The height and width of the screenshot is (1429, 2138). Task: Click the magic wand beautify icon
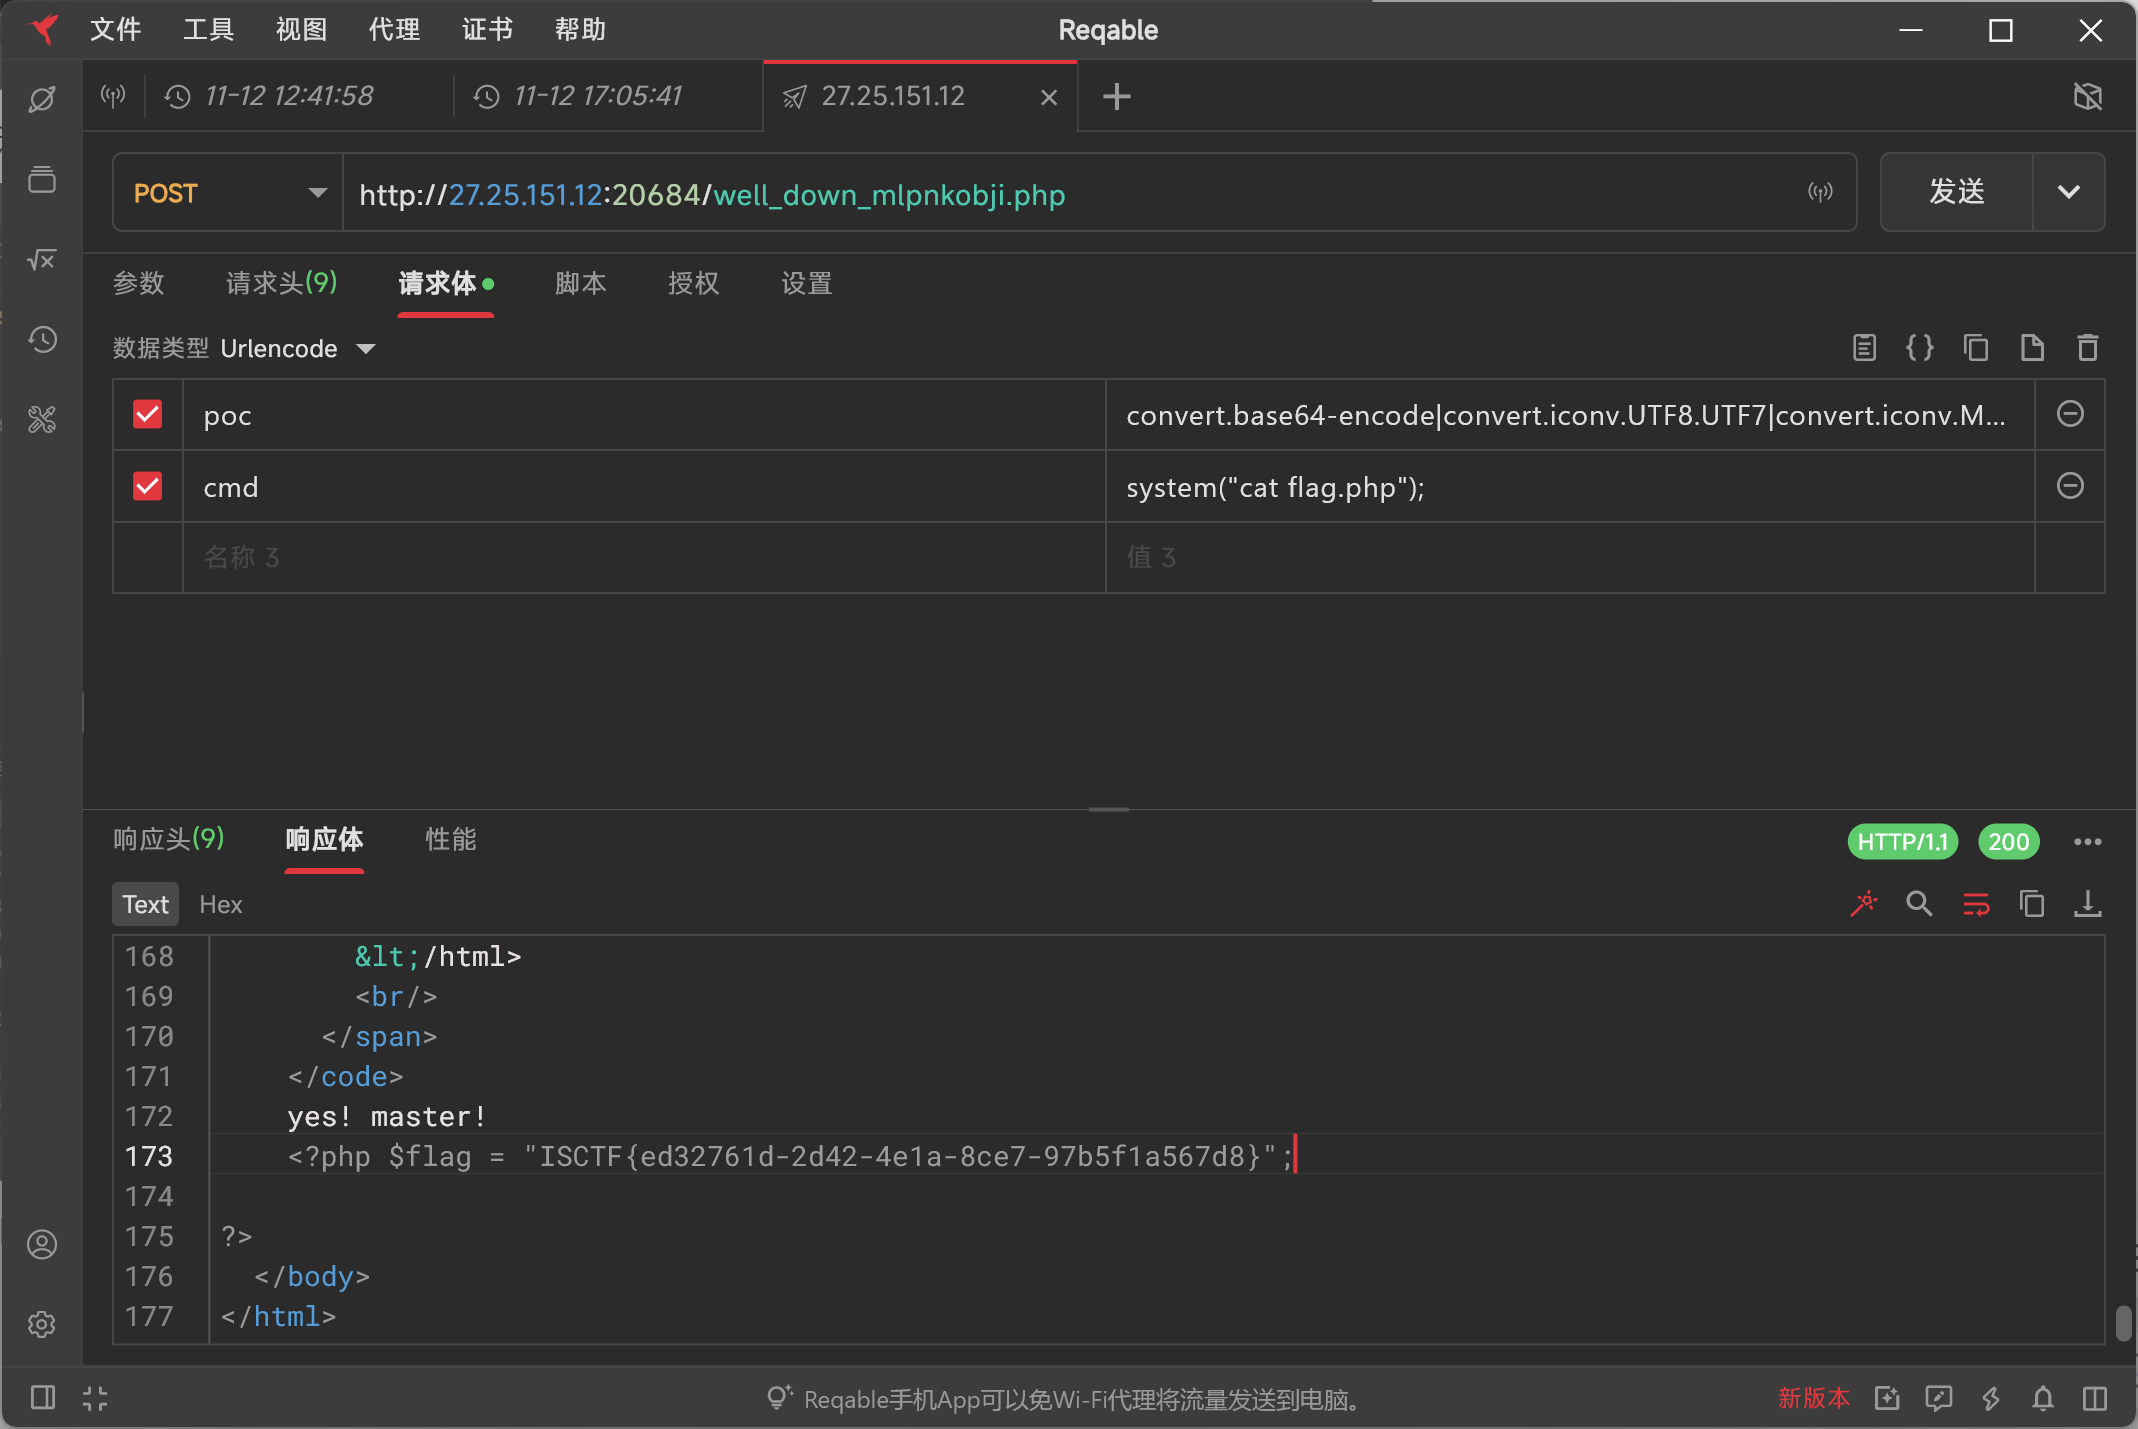point(1863,904)
